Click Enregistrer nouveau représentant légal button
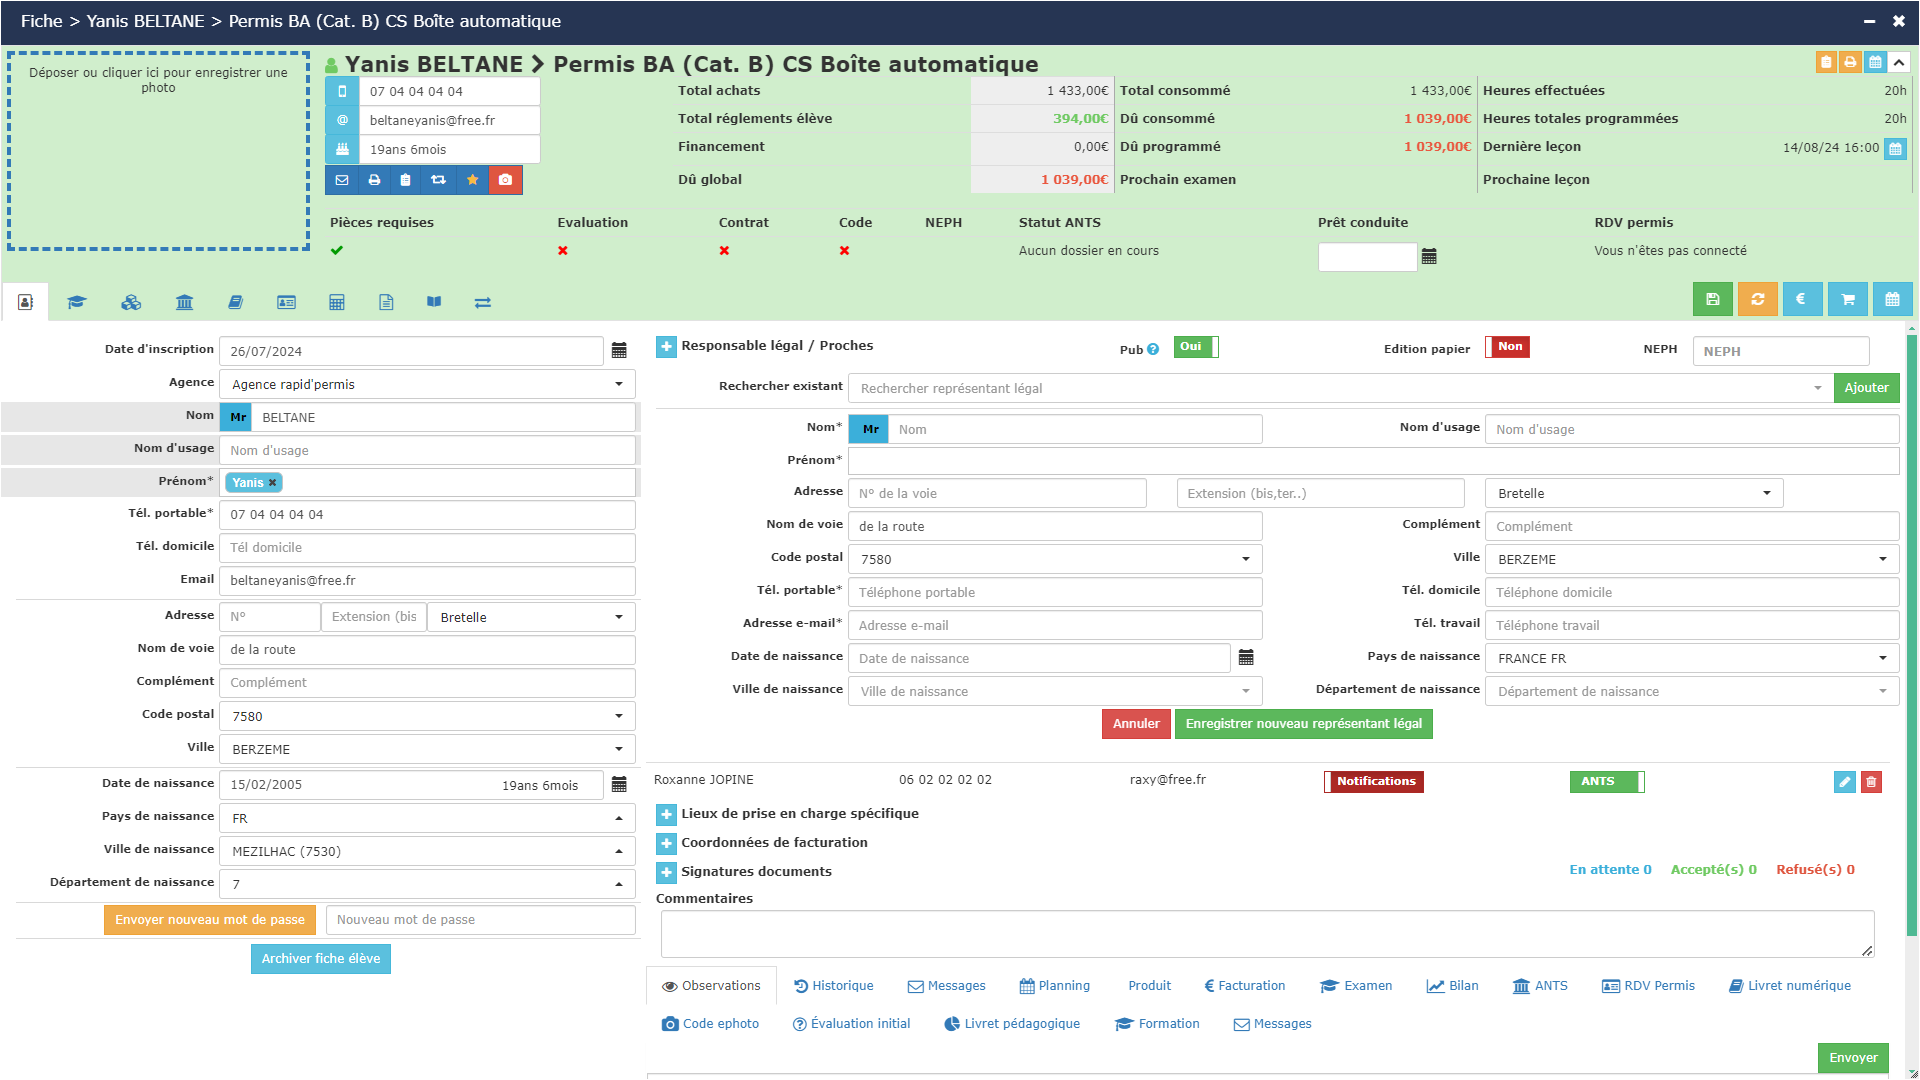The width and height of the screenshot is (1920, 1080). pyautogui.click(x=1303, y=724)
